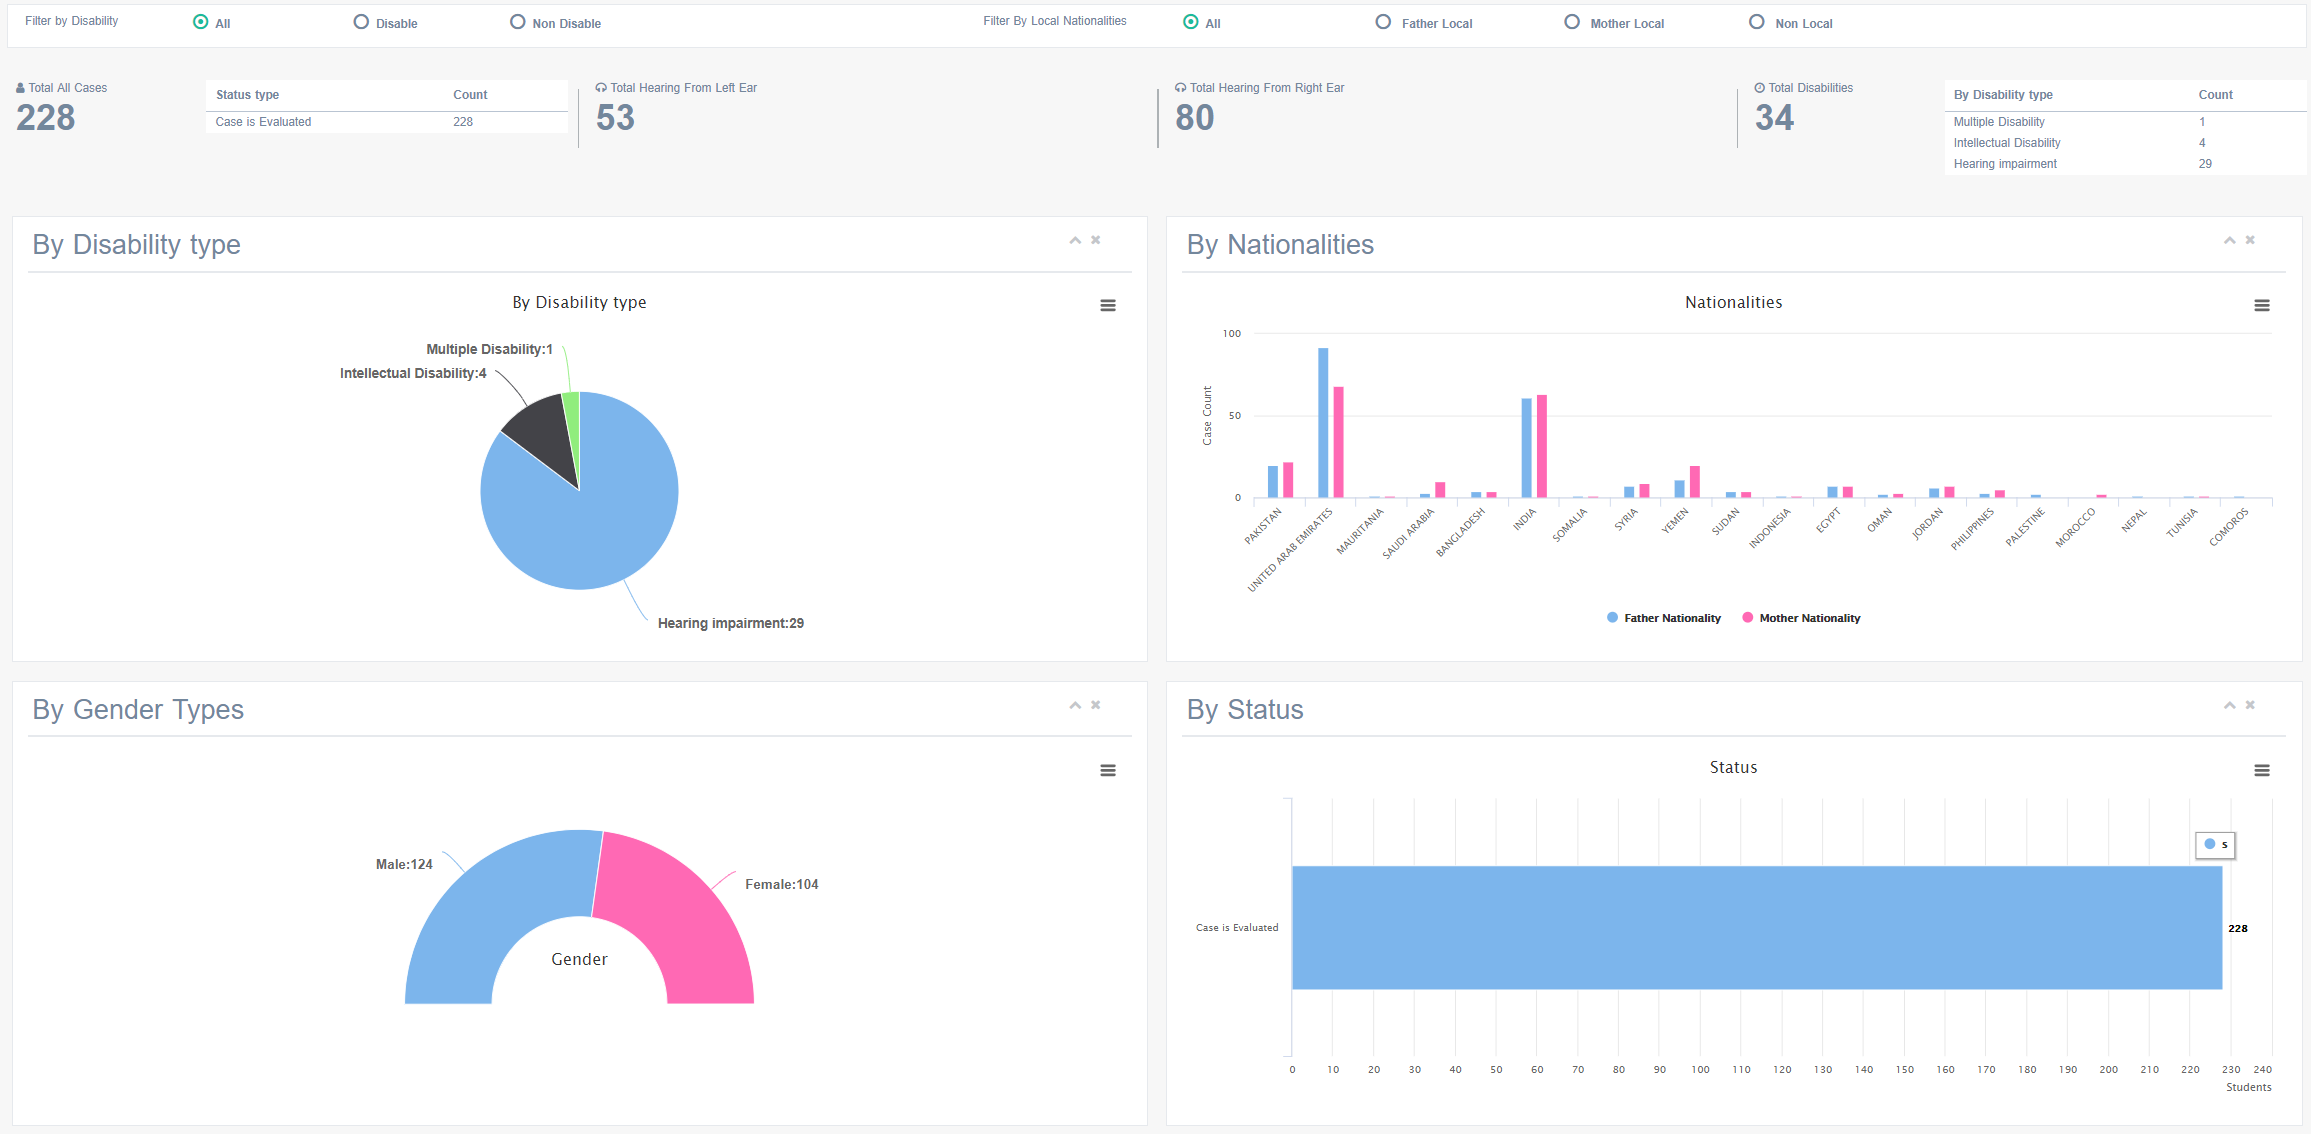Open By Disability type chart hamburger menu
The height and width of the screenshot is (1134, 2311).
1107,306
